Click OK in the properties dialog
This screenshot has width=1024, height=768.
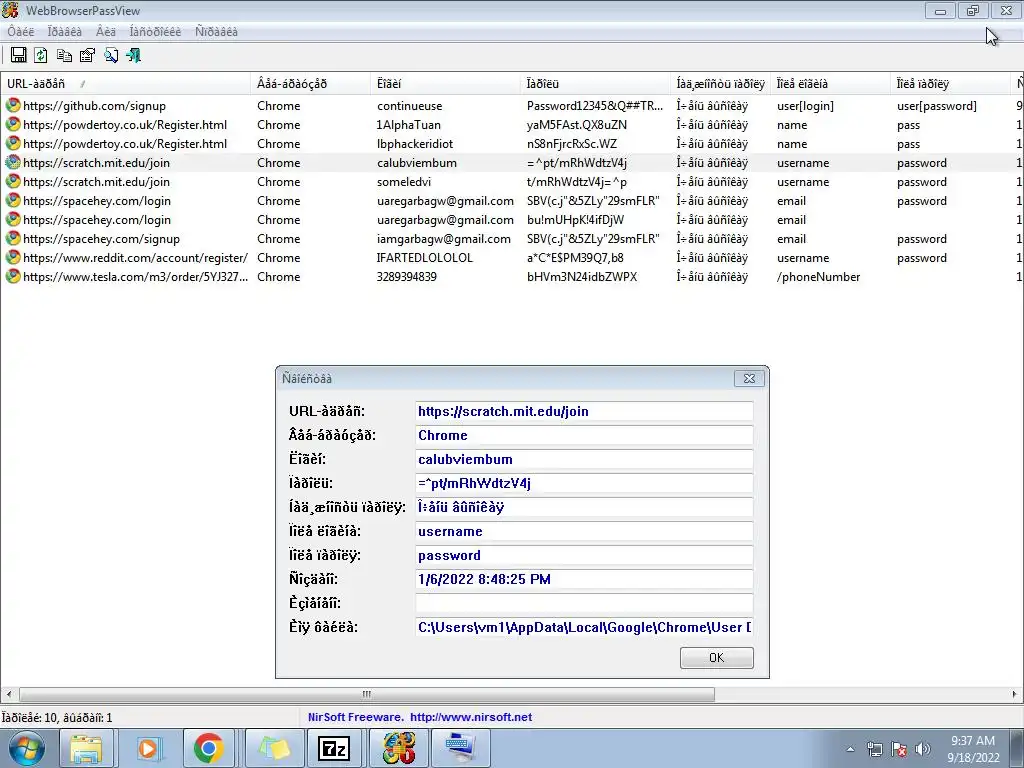pyautogui.click(x=716, y=658)
